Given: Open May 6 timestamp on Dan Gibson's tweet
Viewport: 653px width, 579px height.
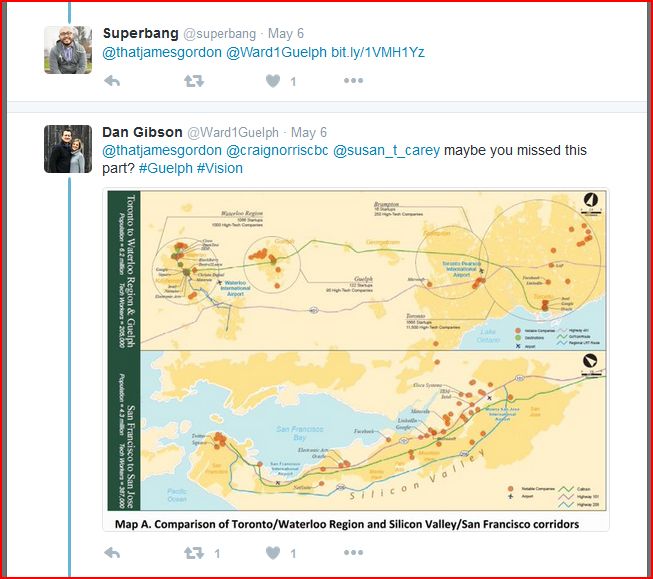Looking at the screenshot, I should point(309,132).
